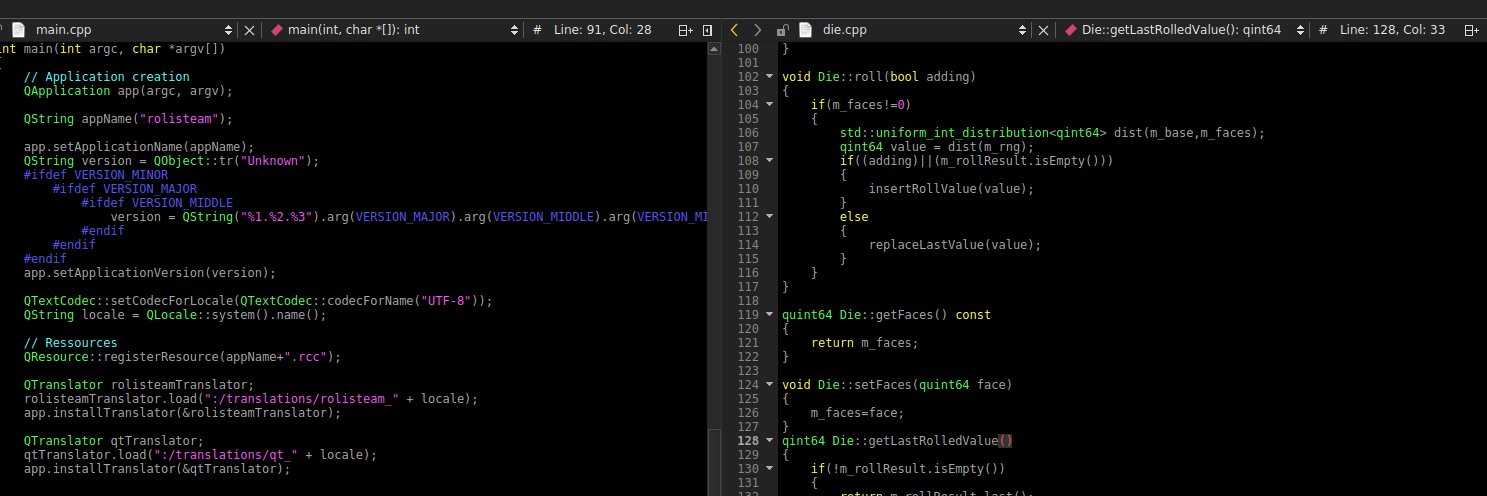Screen dimensions: 1487x496
Task: Remove the split from main.cpp pane
Action: pos(709,30)
